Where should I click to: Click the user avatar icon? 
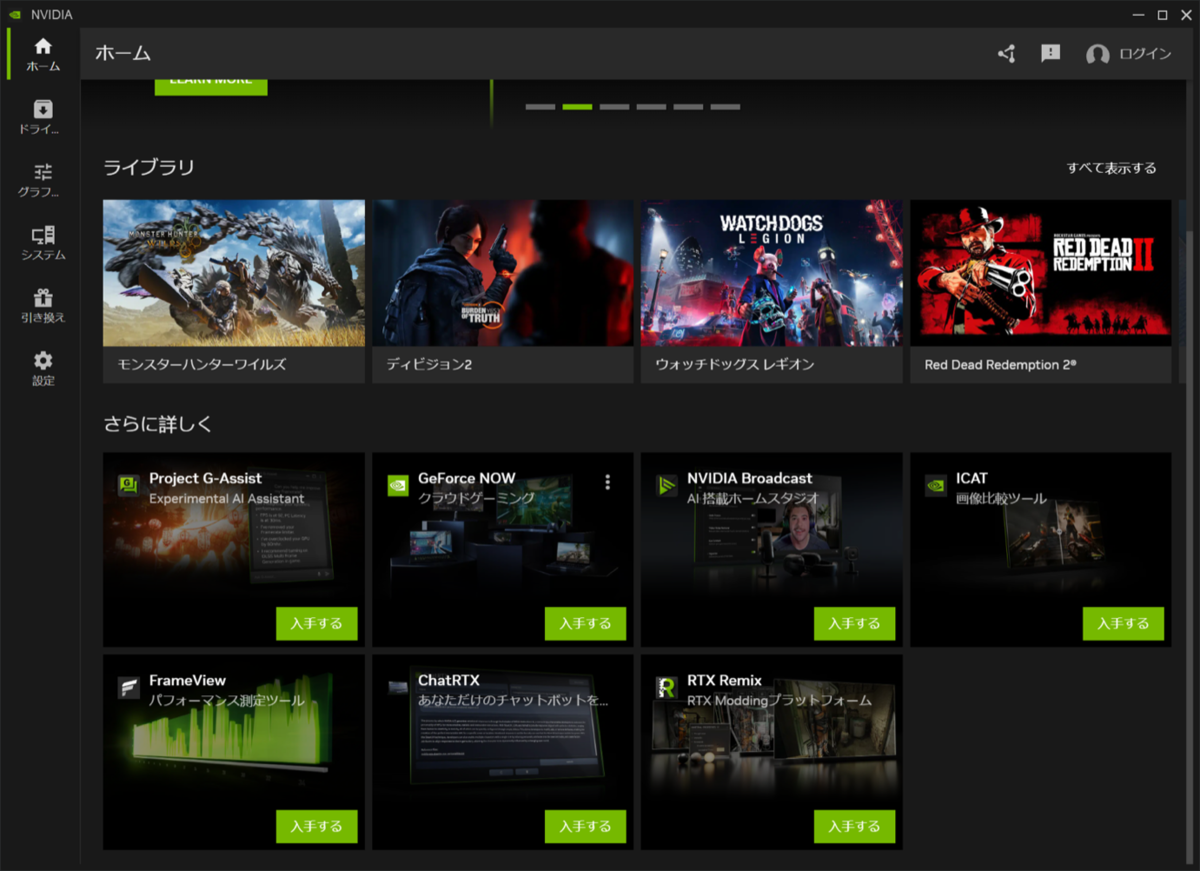[x=1098, y=55]
